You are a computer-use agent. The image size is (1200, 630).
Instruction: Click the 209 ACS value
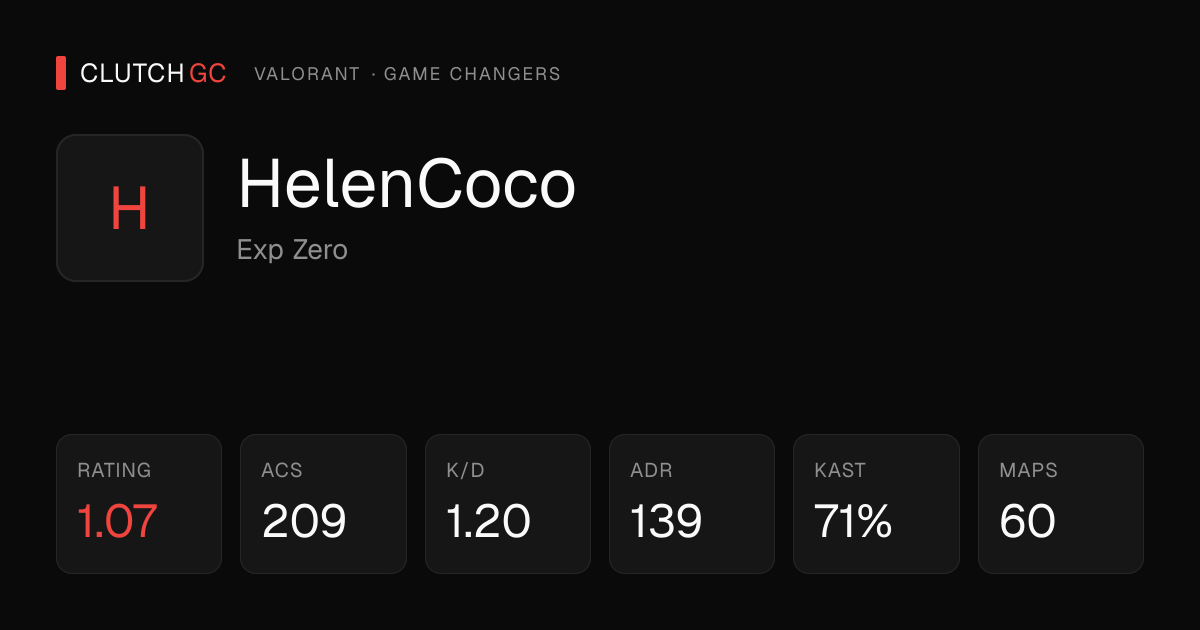(304, 522)
